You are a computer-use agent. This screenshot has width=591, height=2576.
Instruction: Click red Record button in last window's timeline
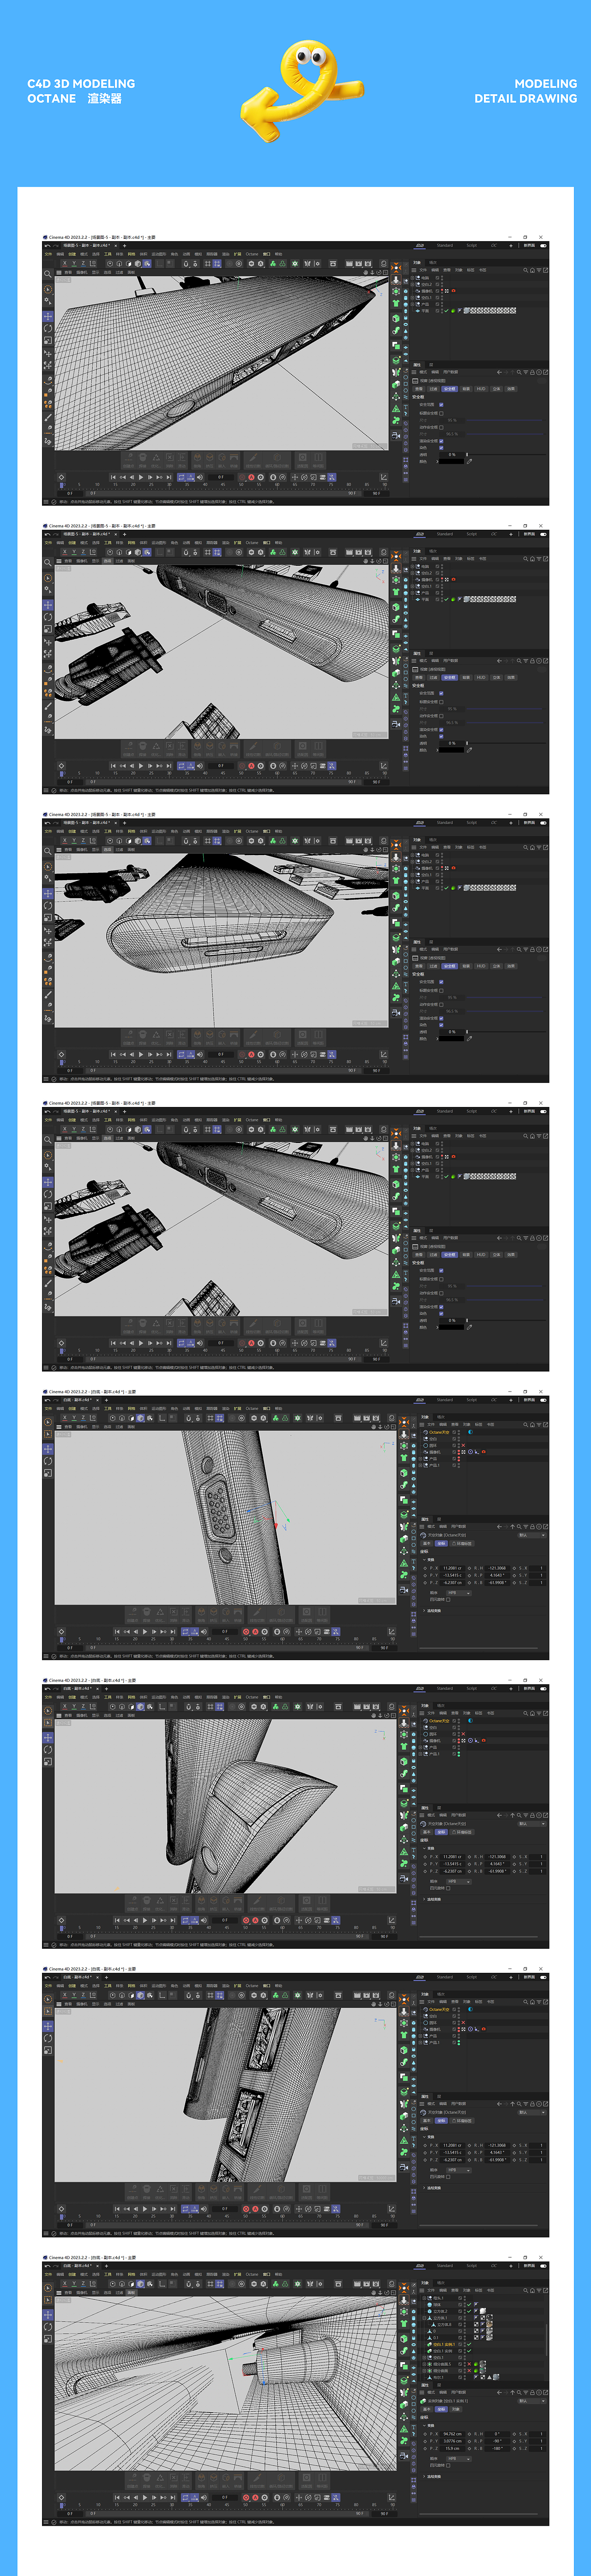coord(246,2498)
